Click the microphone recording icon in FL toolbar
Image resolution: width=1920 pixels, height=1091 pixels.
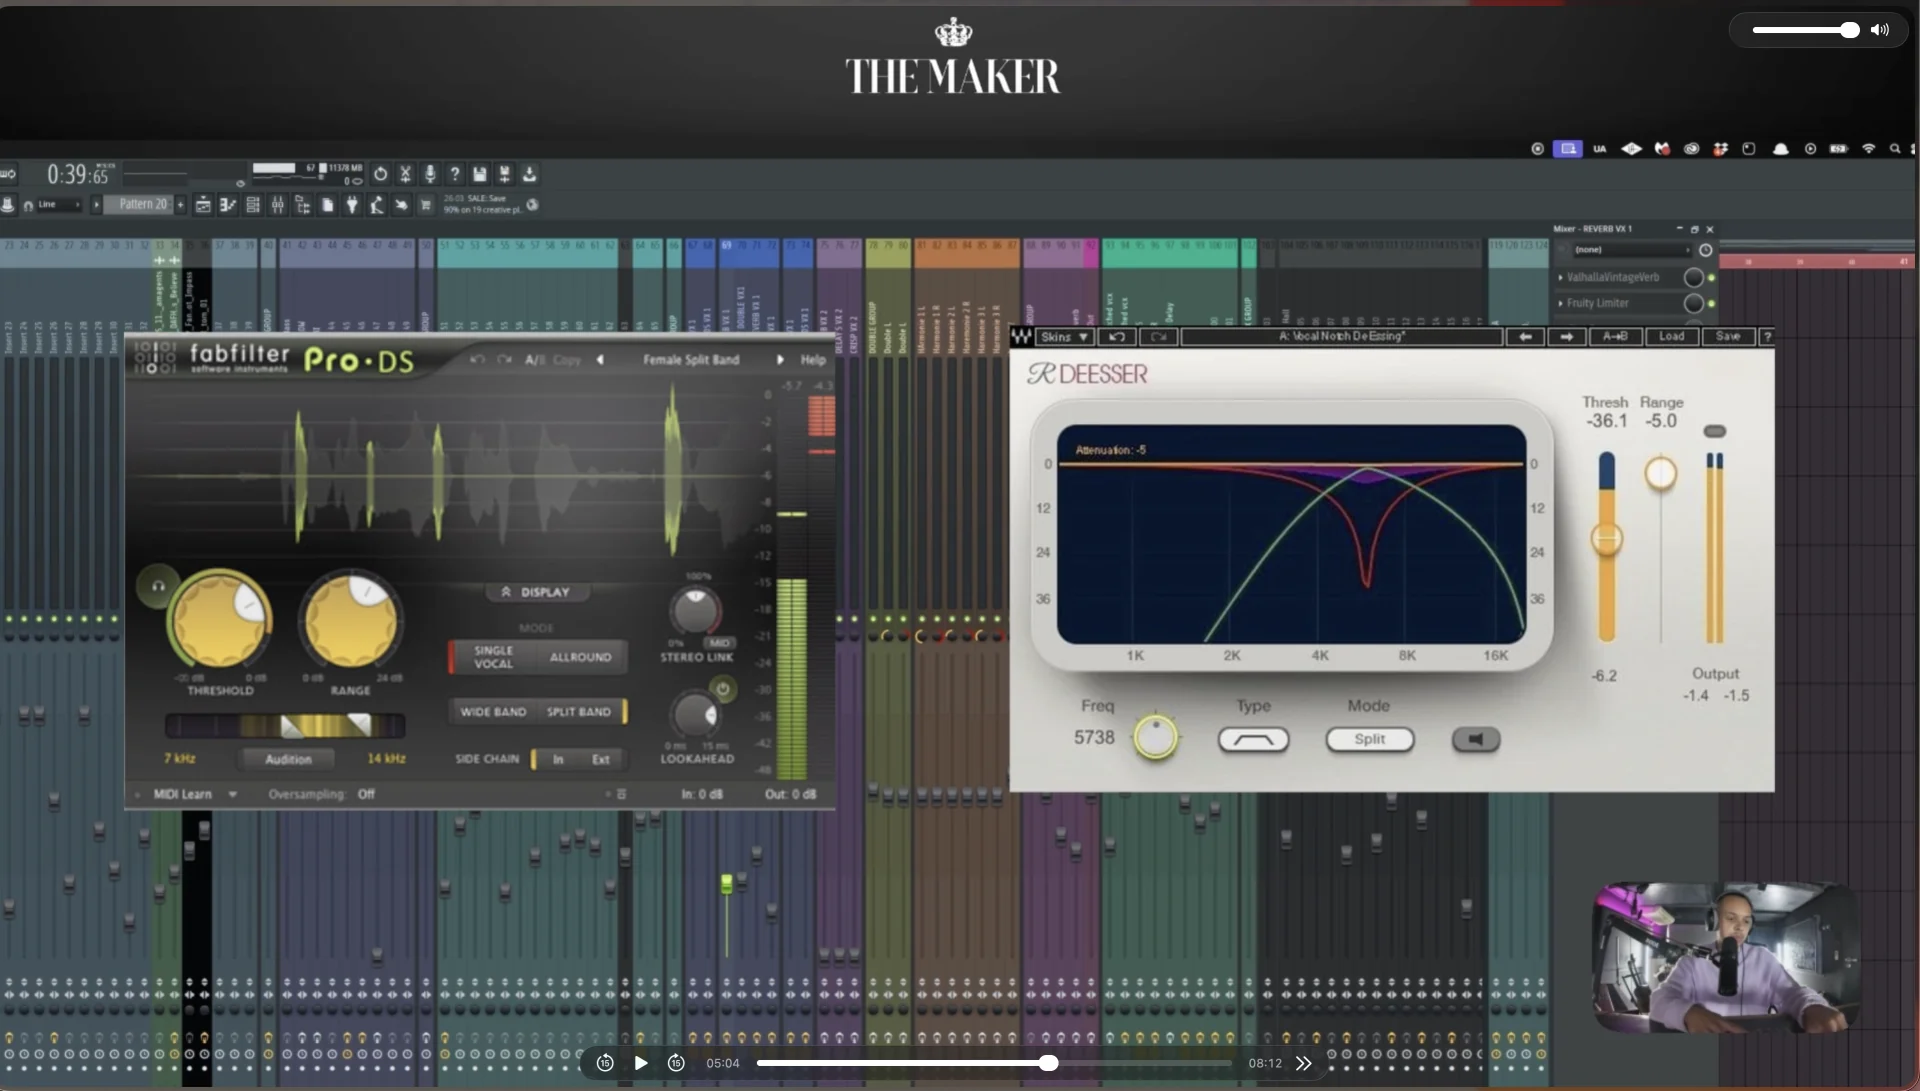[430, 174]
